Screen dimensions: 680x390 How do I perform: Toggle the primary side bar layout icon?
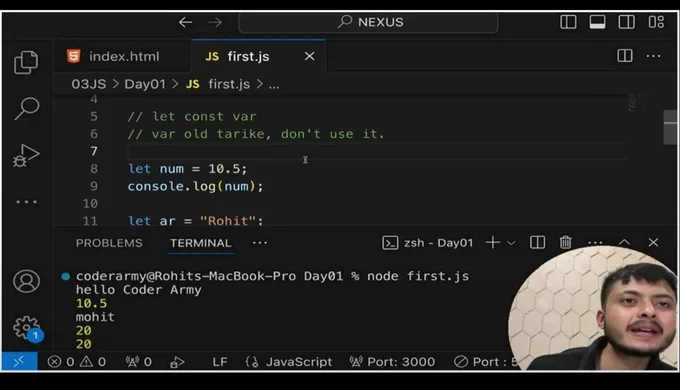(568, 22)
